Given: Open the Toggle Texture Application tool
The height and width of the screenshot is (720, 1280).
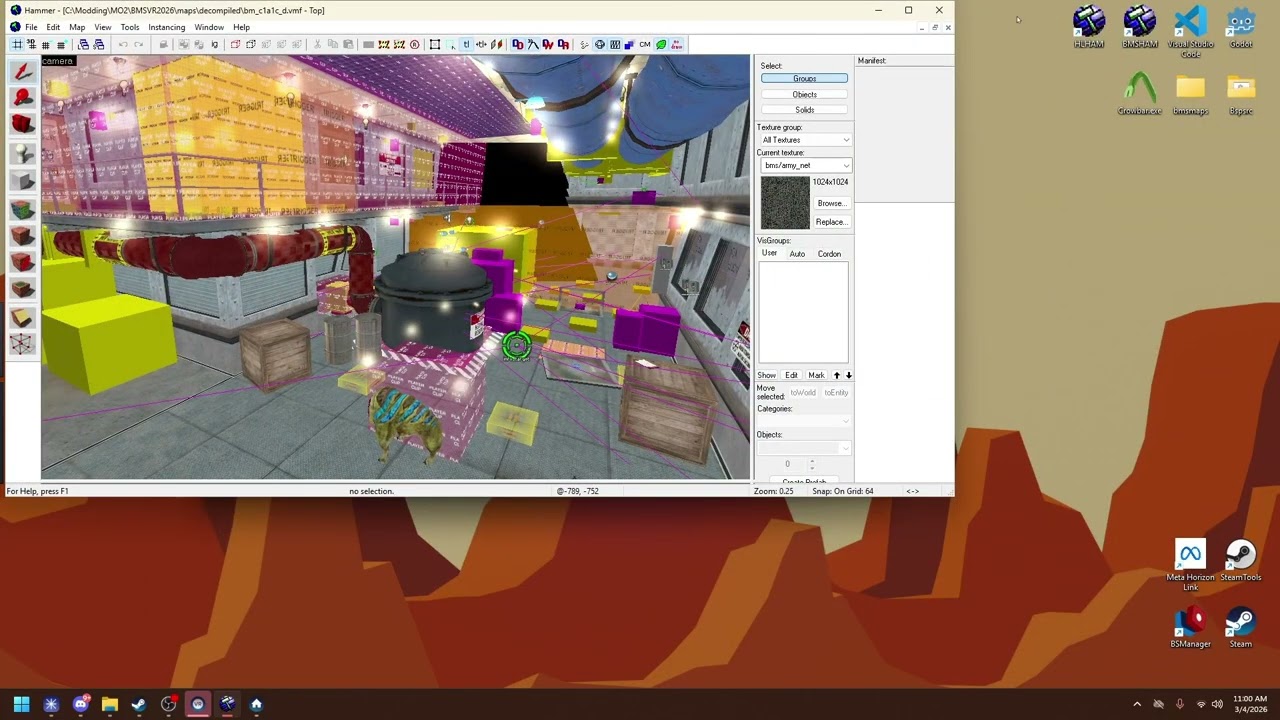Looking at the screenshot, I should (x=22, y=209).
